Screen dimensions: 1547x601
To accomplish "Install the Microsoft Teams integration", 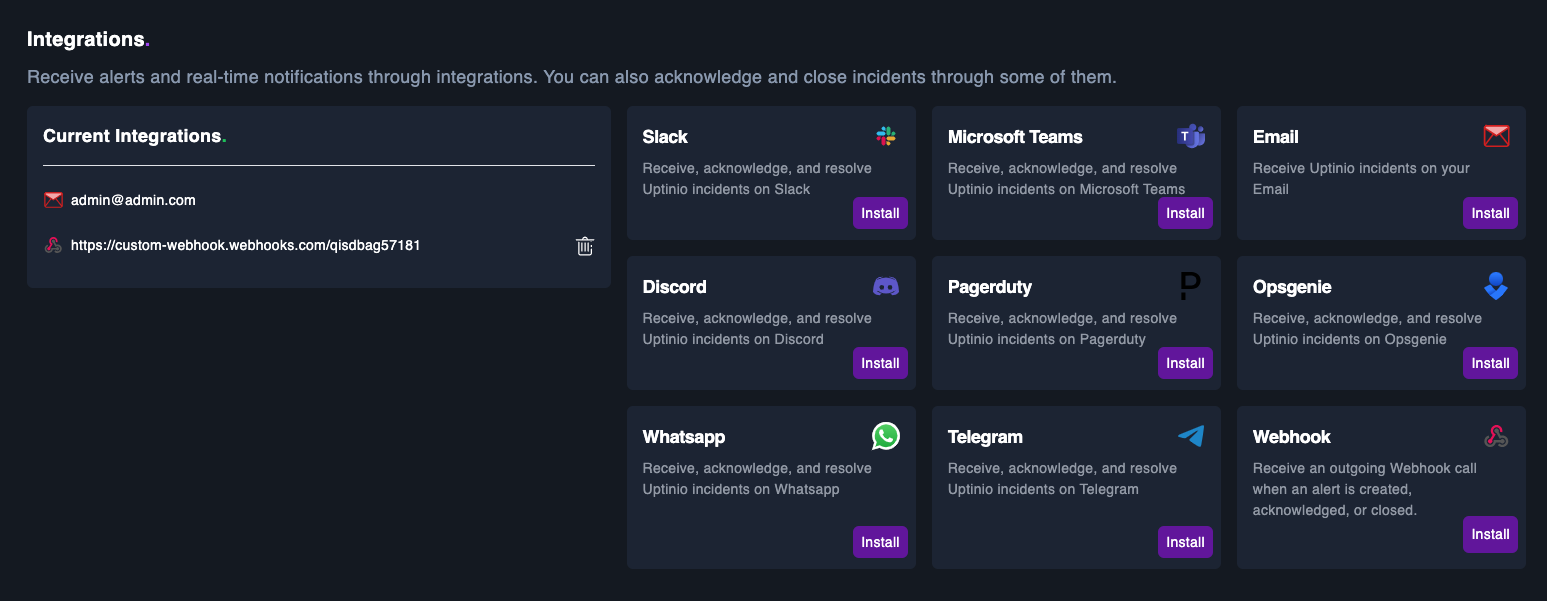I will click(x=1185, y=213).
